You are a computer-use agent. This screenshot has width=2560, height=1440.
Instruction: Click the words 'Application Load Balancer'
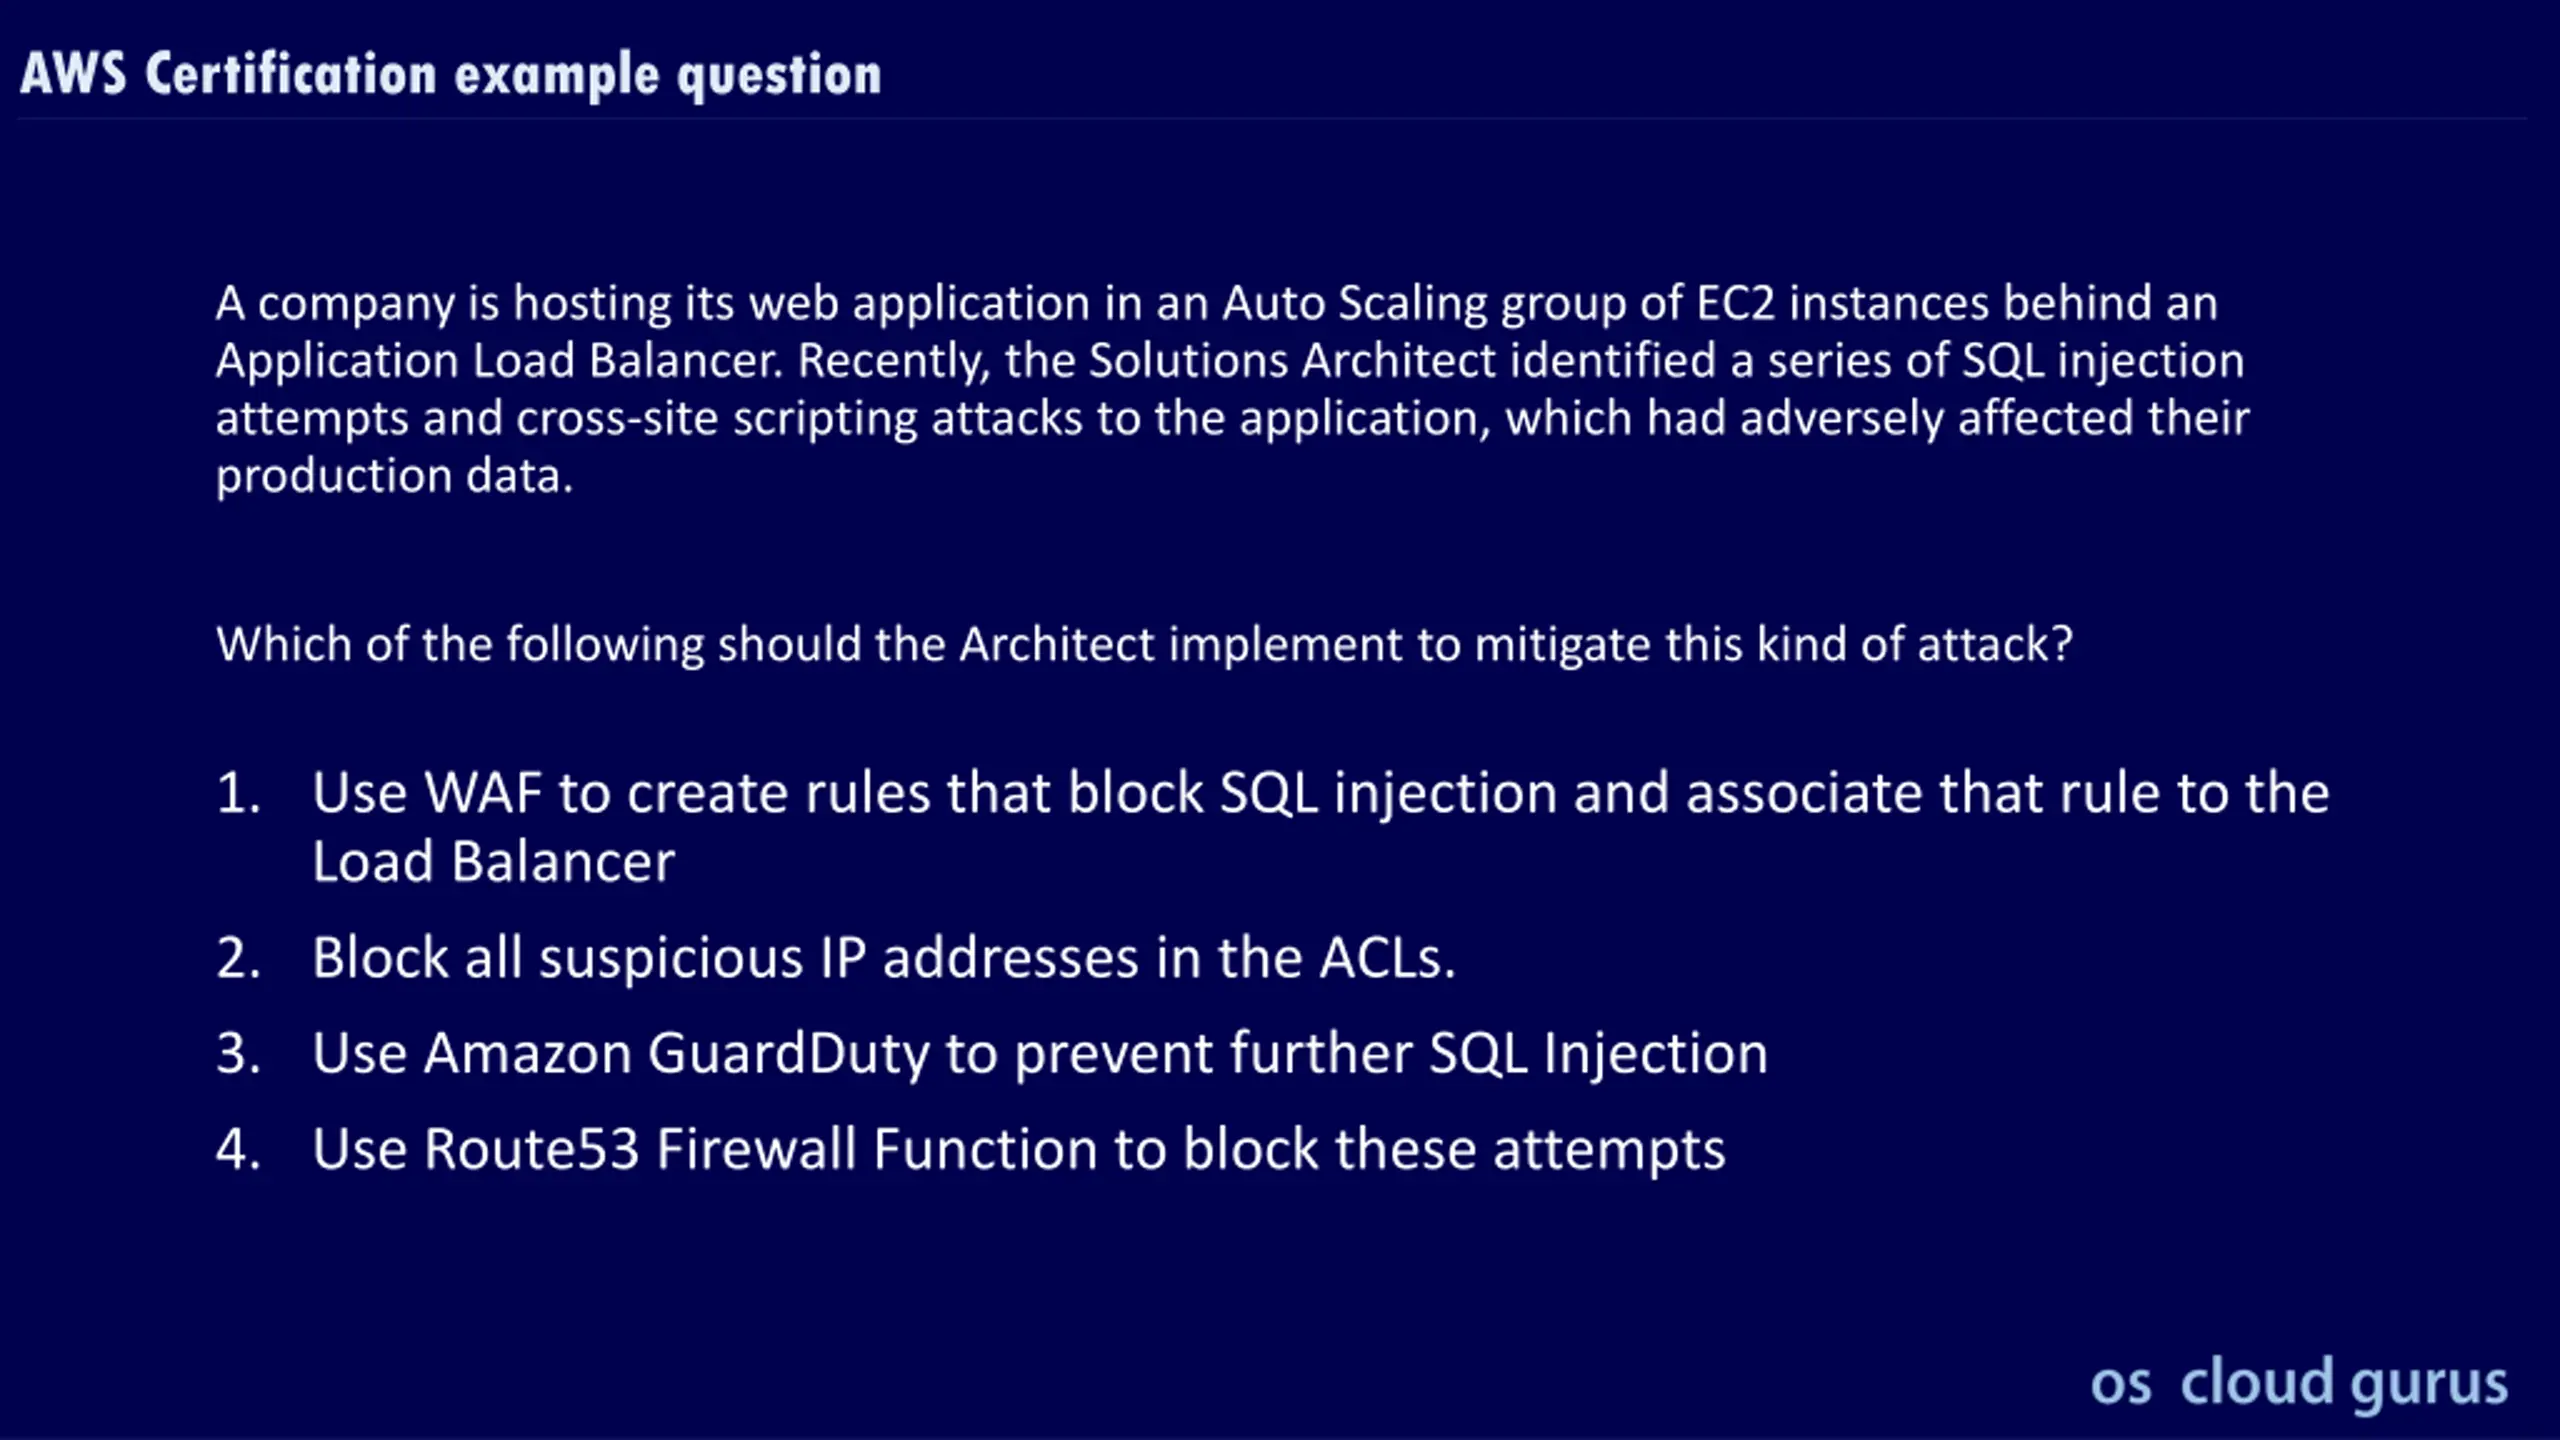pyautogui.click(x=496, y=361)
